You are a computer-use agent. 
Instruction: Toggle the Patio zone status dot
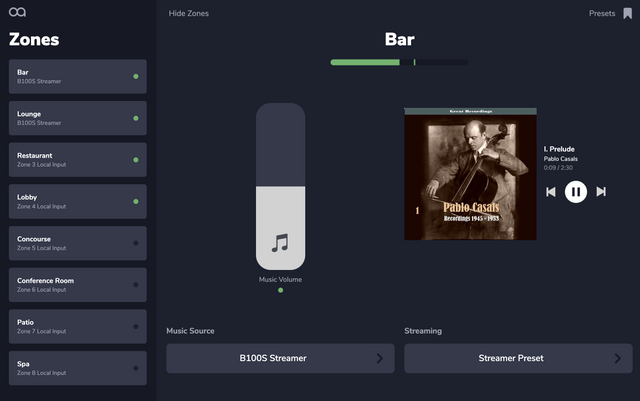(x=136, y=326)
